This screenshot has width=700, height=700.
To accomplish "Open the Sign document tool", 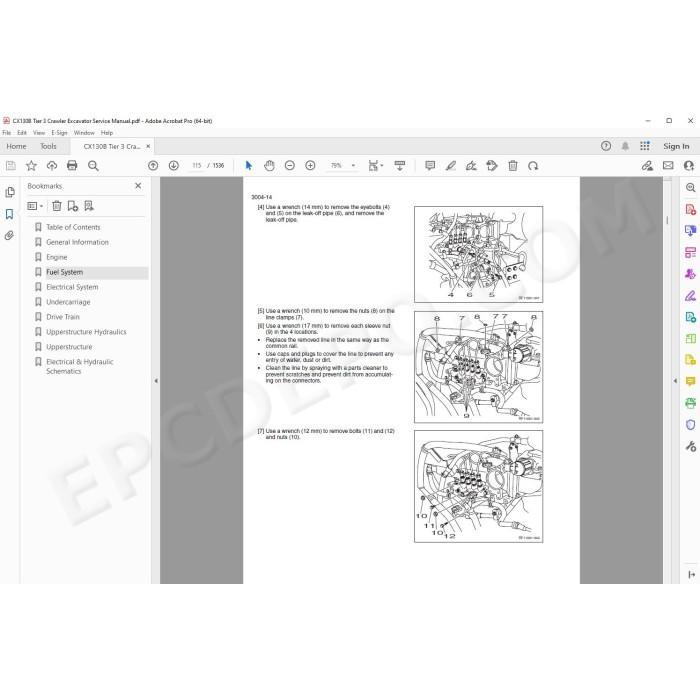I will (471, 166).
